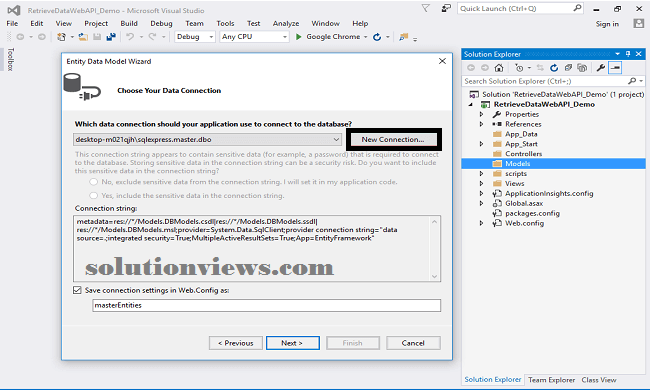Click the connection string scrollbar down arrow
Viewport: 652px width, 390px height.
[x=435, y=276]
